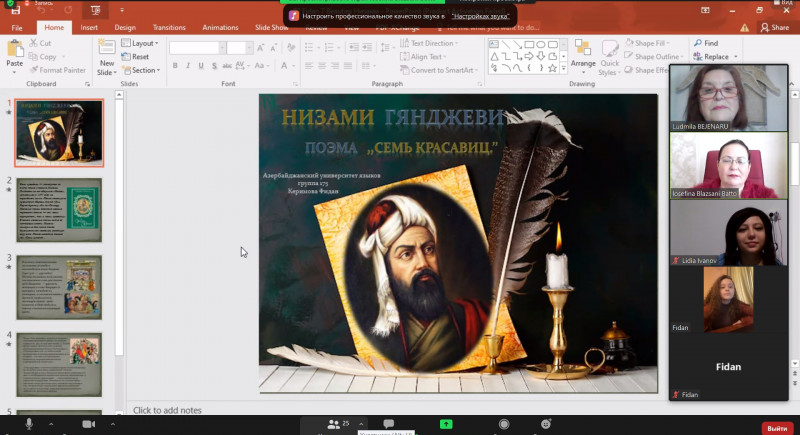Open the Zoom chat icon
The width and height of the screenshot is (800, 435).
pos(388,424)
